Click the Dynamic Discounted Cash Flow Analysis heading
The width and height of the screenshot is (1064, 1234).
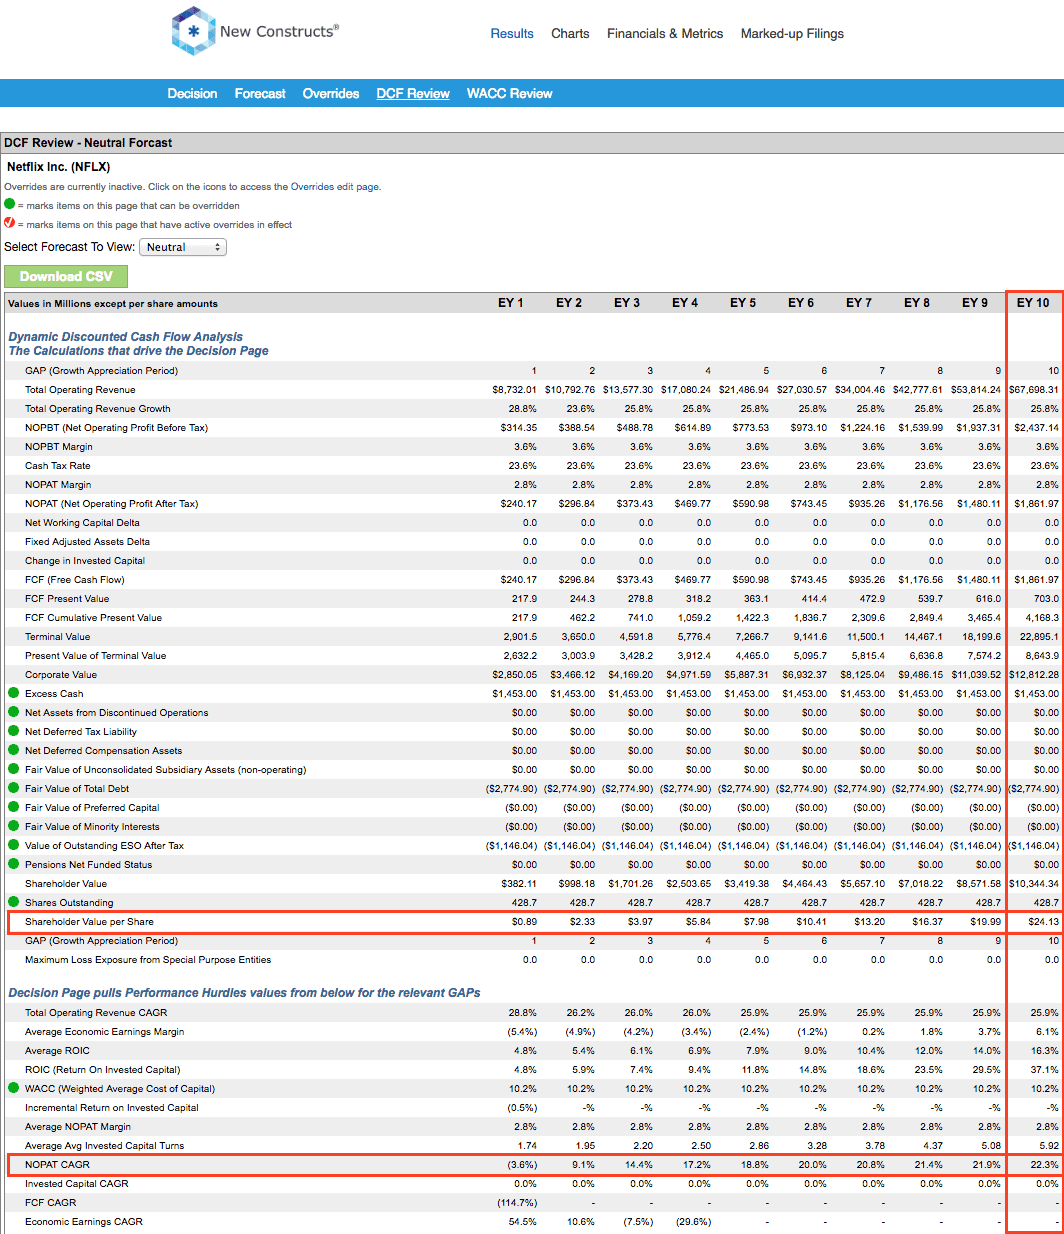coord(126,337)
